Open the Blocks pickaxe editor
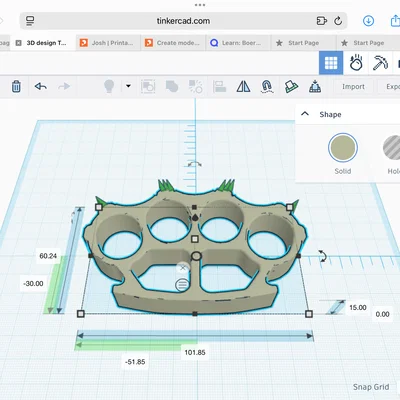This screenshot has width=400, height=400. coord(380,62)
